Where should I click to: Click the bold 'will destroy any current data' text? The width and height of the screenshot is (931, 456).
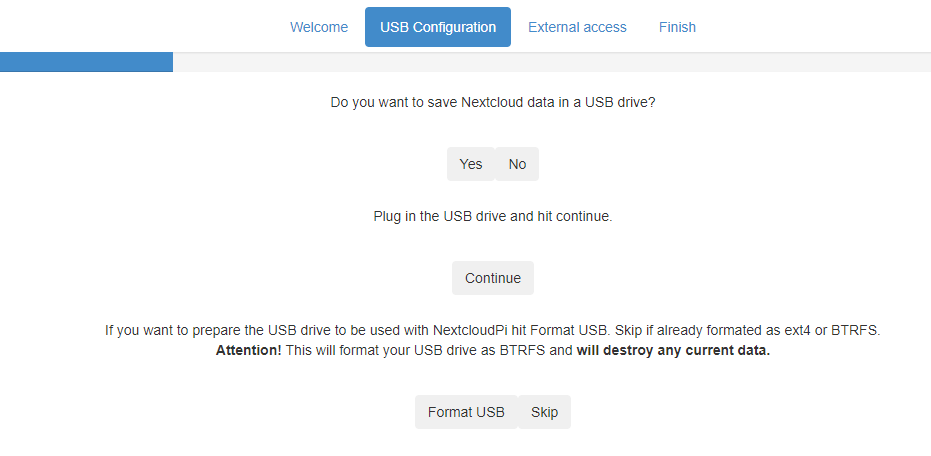coord(673,350)
